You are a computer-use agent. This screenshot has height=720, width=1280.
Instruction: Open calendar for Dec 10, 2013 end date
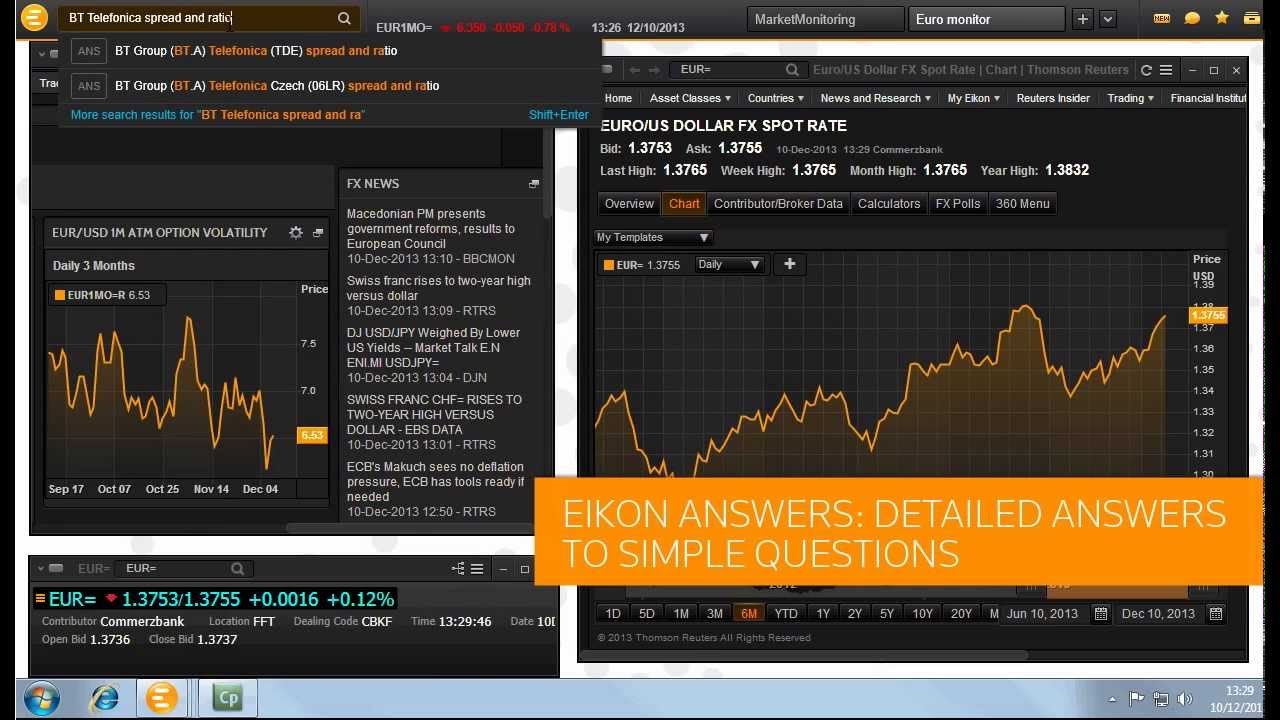click(1216, 614)
